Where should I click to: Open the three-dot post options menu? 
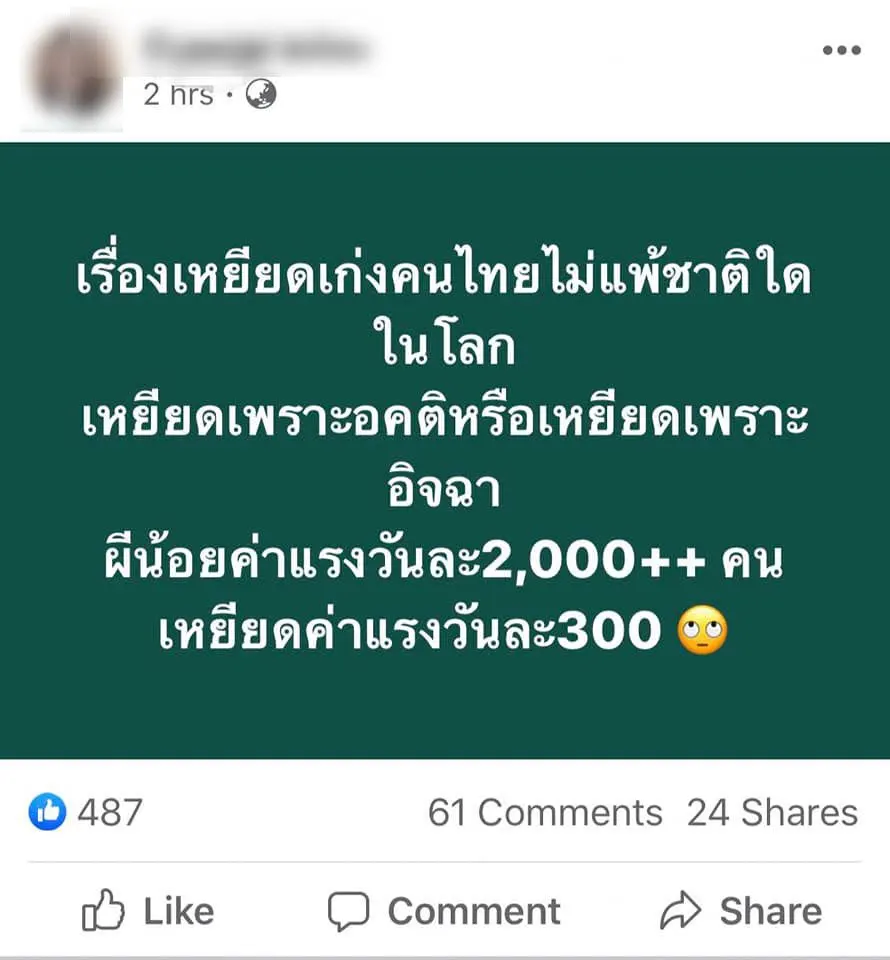point(842,50)
